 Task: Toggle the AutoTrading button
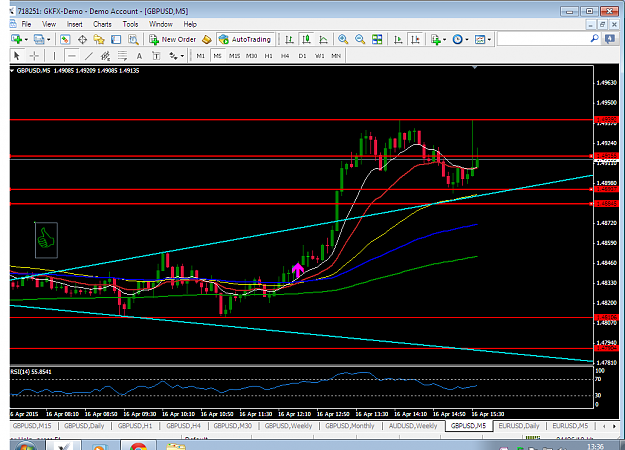tap(245, 39)
